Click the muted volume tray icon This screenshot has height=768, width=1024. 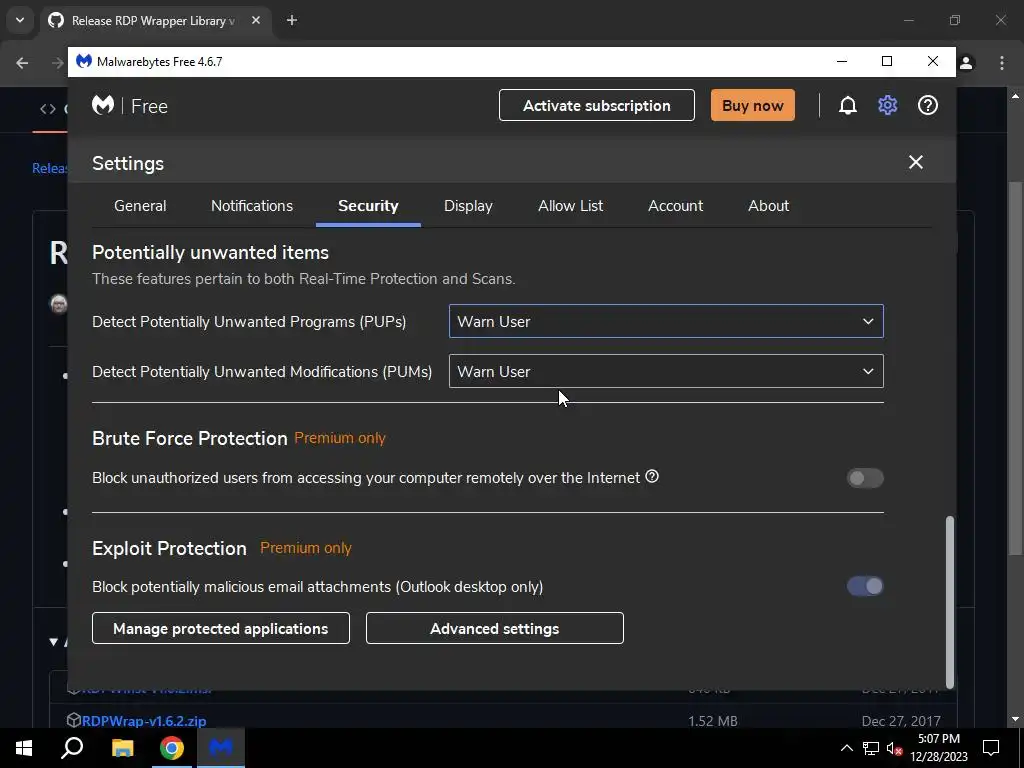coord(894,748)
